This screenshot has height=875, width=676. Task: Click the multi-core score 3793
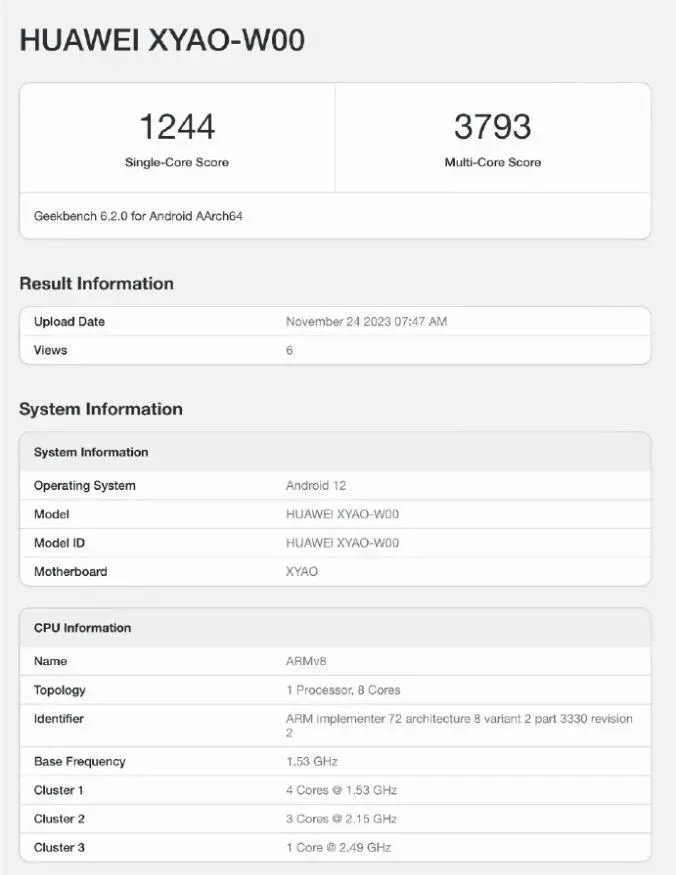tap(492, 126)
